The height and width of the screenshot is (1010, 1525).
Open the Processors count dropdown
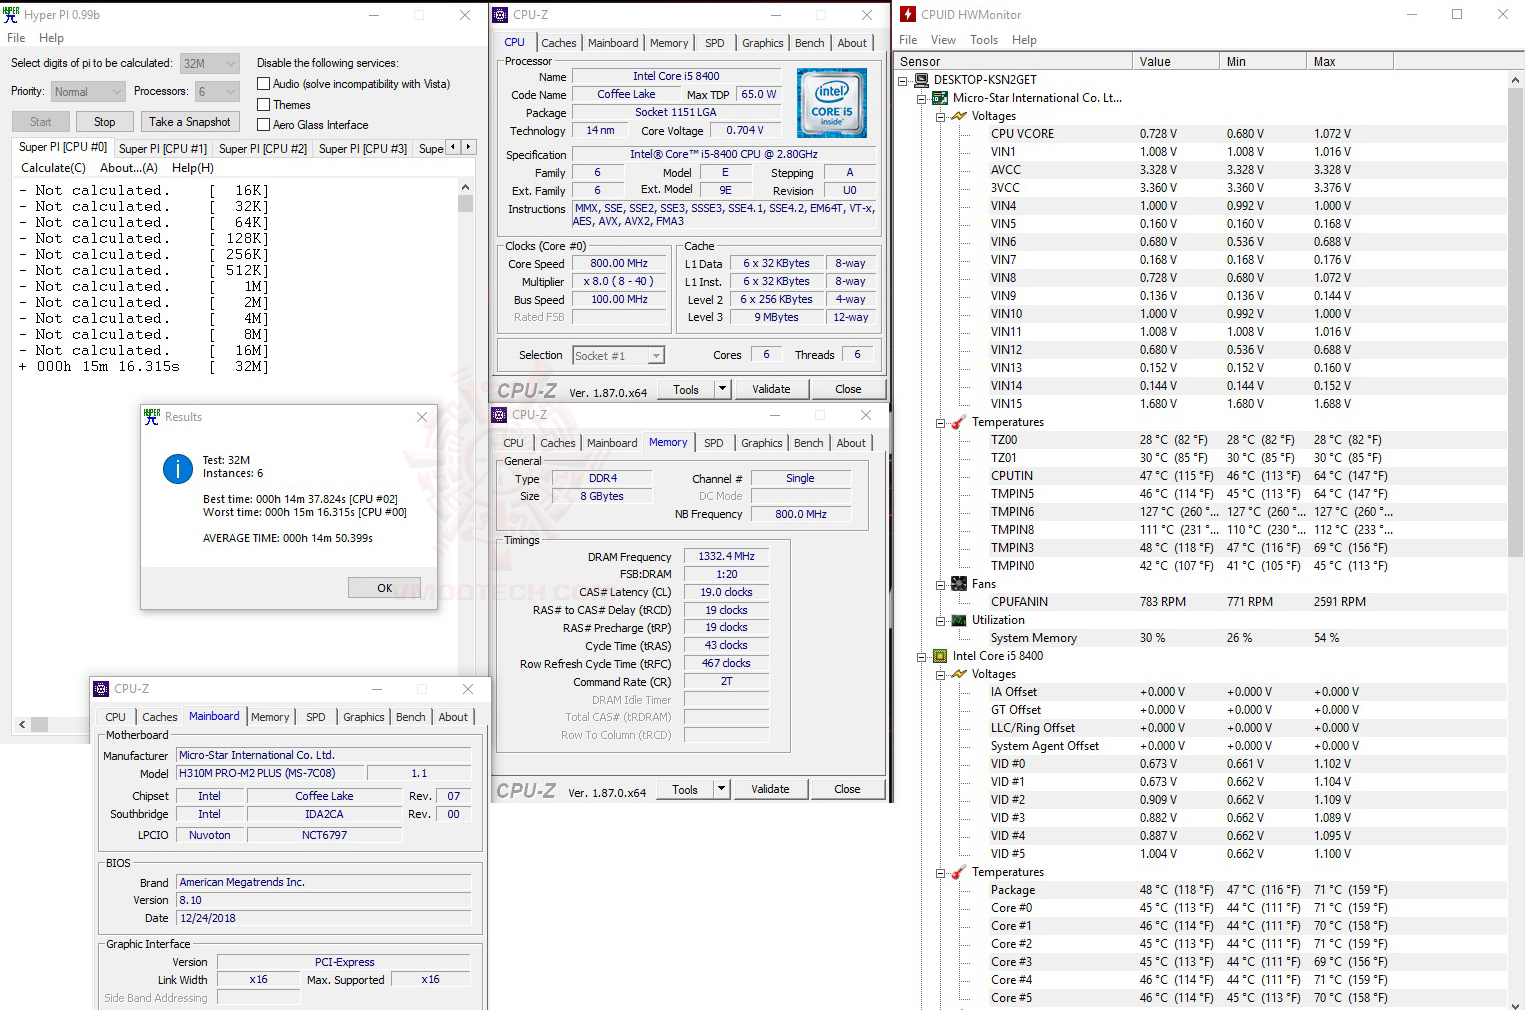click(x=217, y=91)
